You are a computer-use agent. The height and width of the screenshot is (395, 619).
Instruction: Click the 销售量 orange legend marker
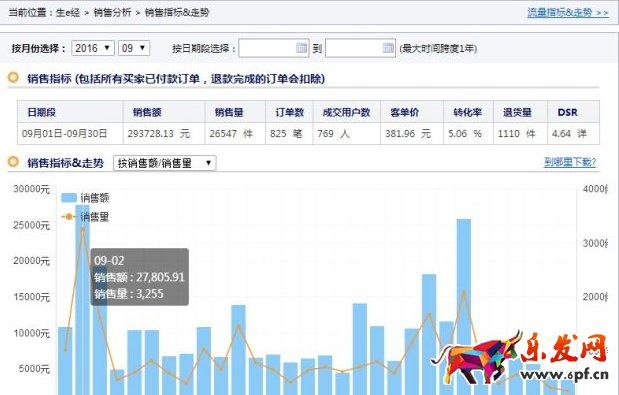click(x=69, y=217)
